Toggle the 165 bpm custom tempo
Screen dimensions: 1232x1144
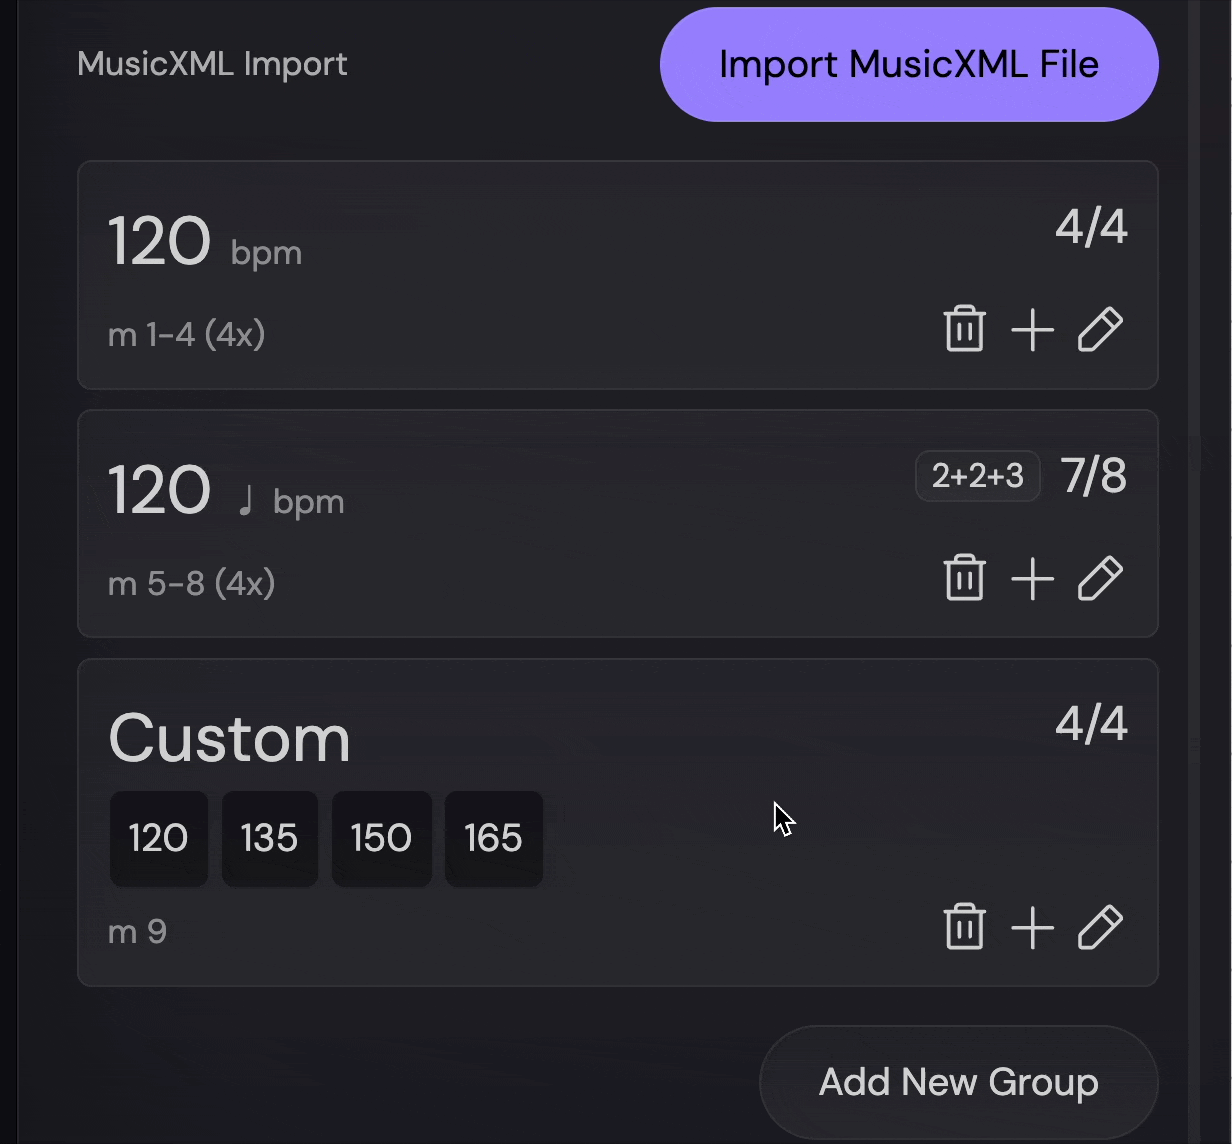point(493,839)
